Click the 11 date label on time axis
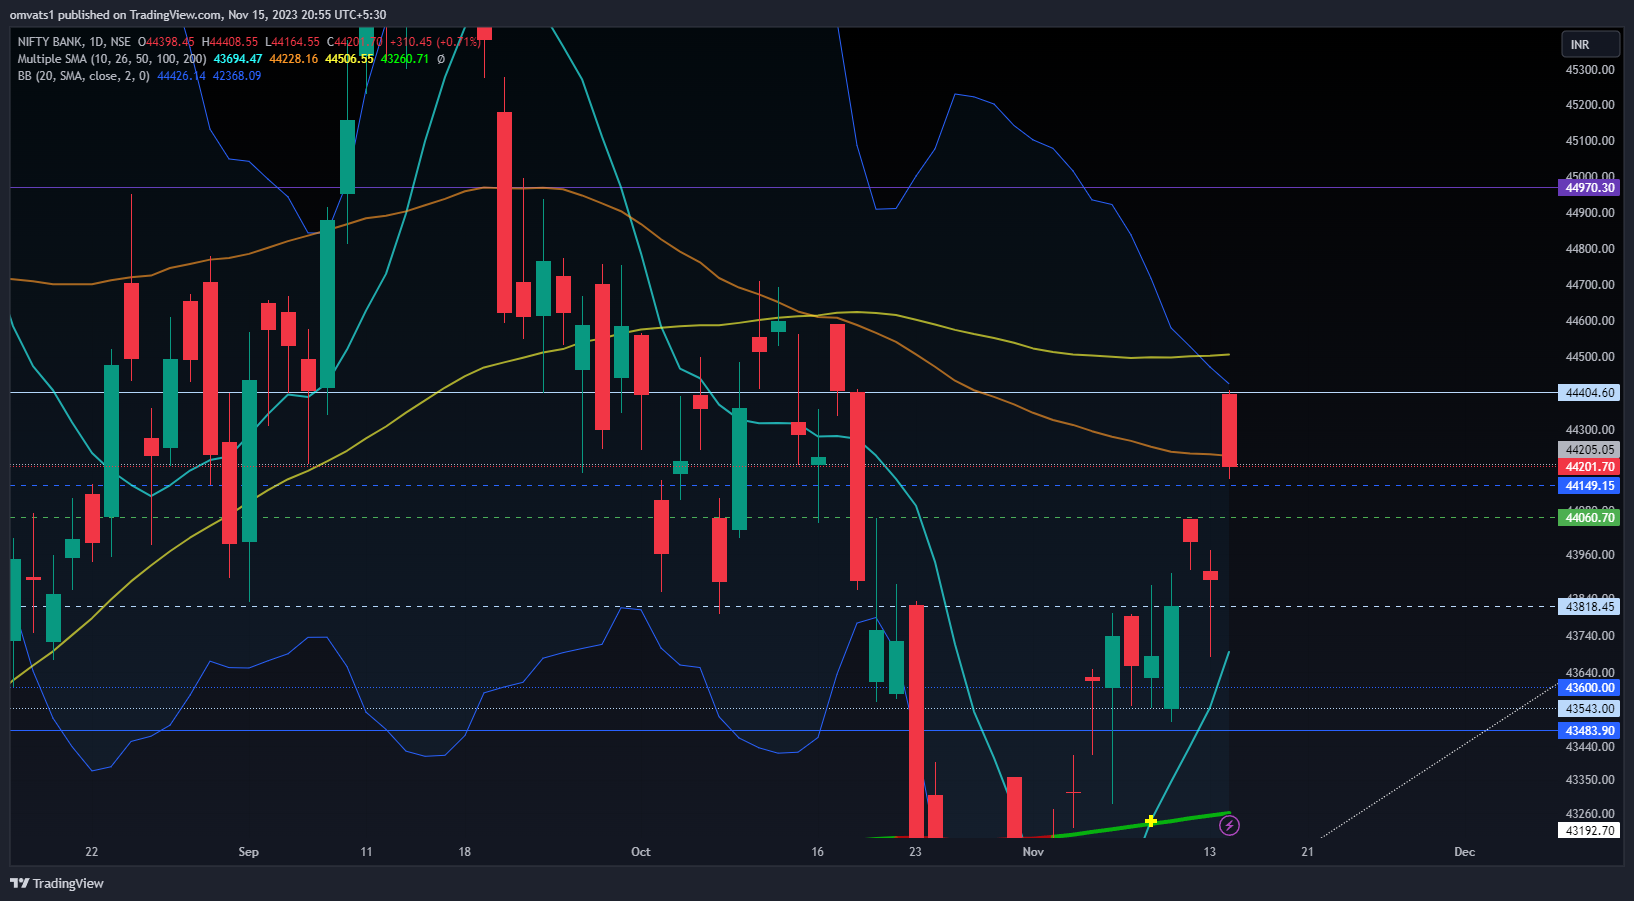 tap(366, 852)
